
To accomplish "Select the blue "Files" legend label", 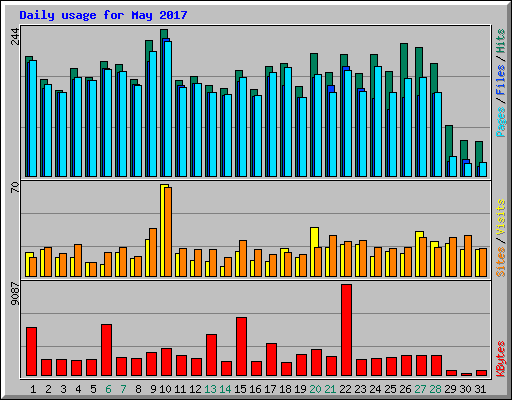I will [500, 80].
